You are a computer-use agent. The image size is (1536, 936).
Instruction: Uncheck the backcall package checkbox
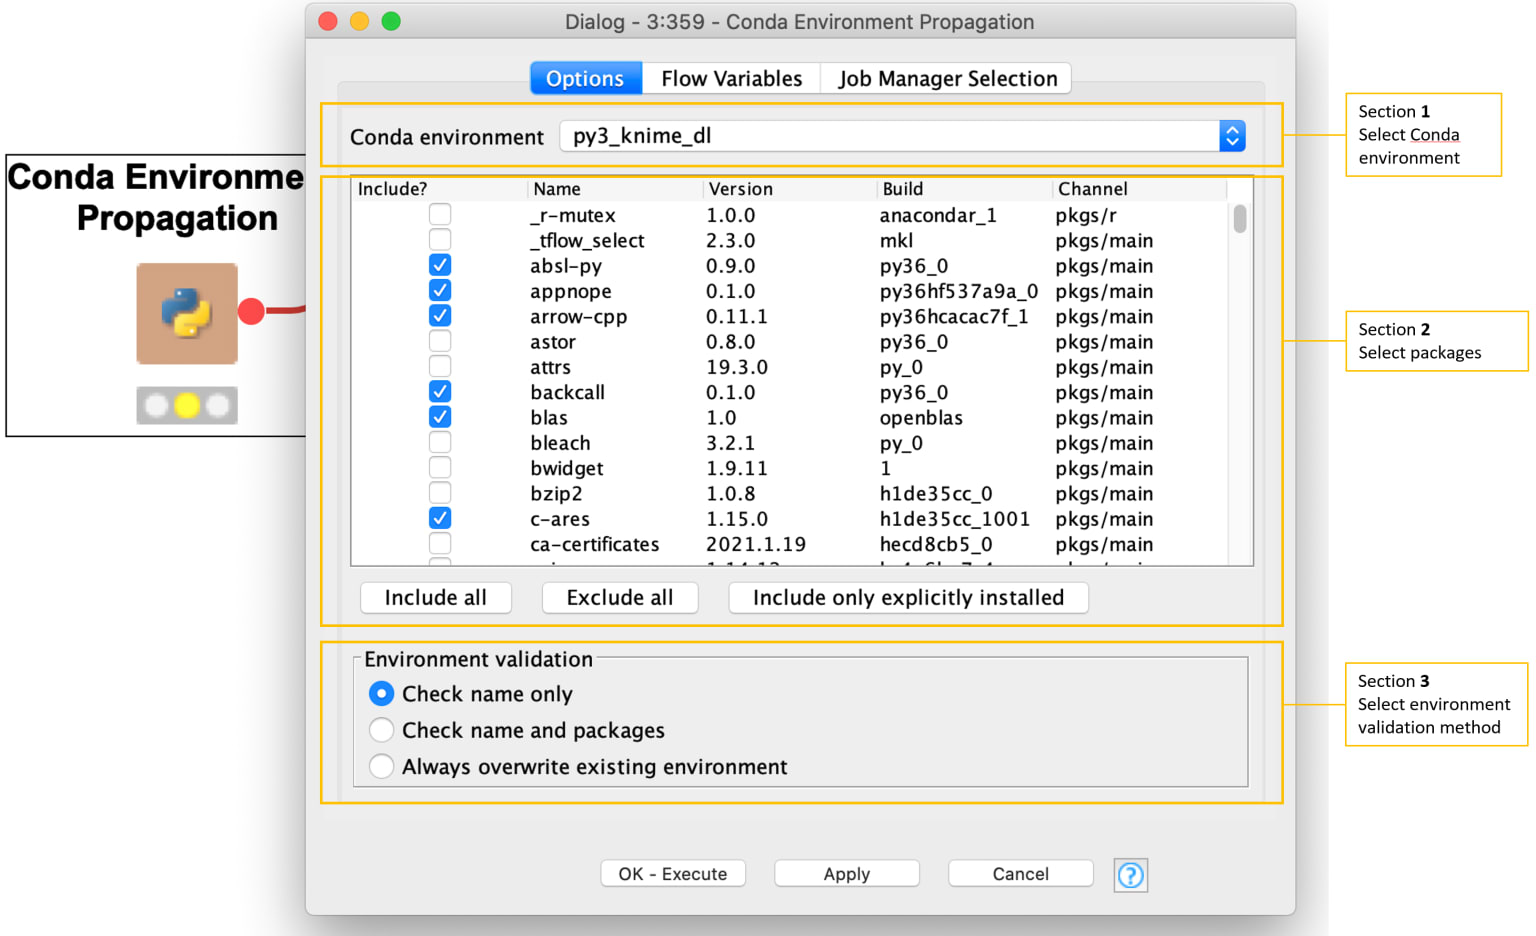point(440,392)
